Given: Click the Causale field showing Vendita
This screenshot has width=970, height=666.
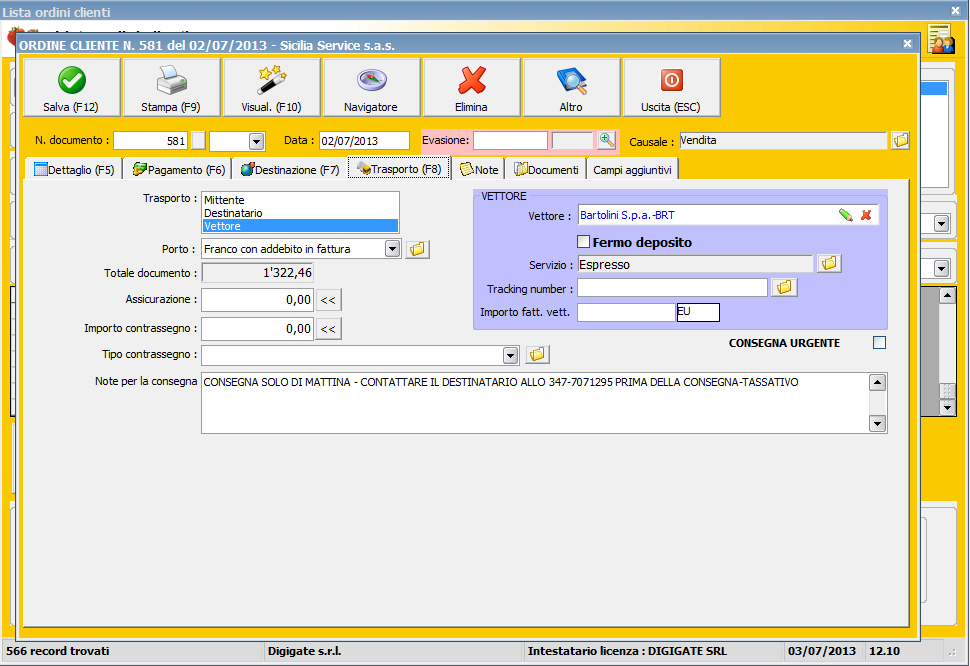Looking at the screenshot, I should 783,140.
